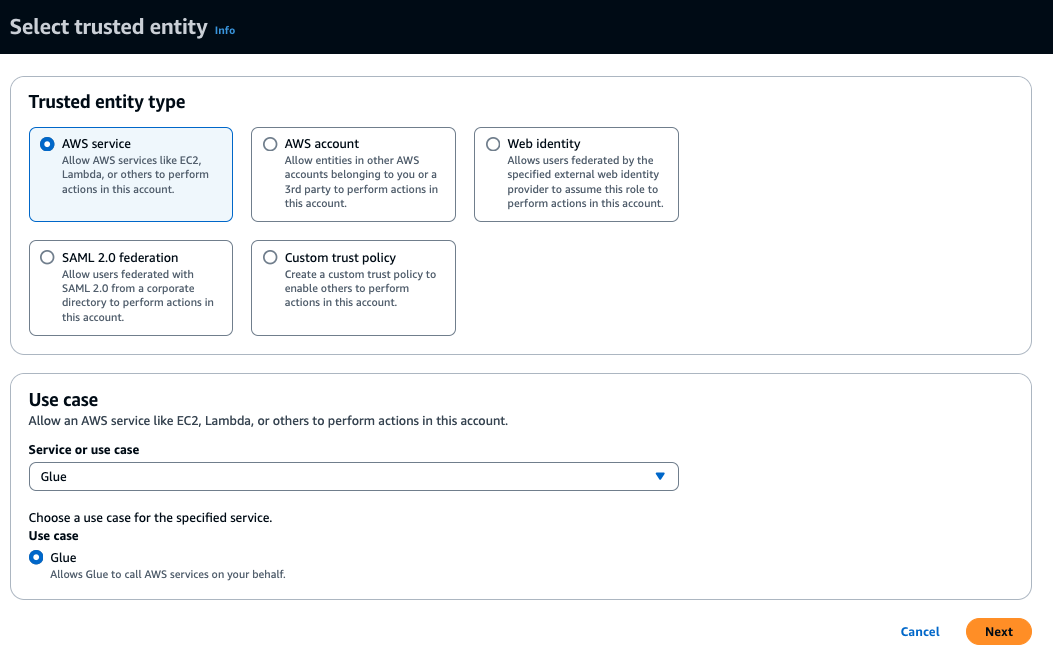Click the blue dropdown arrow beside Glue
The image size is (1053, 661).
660,476
